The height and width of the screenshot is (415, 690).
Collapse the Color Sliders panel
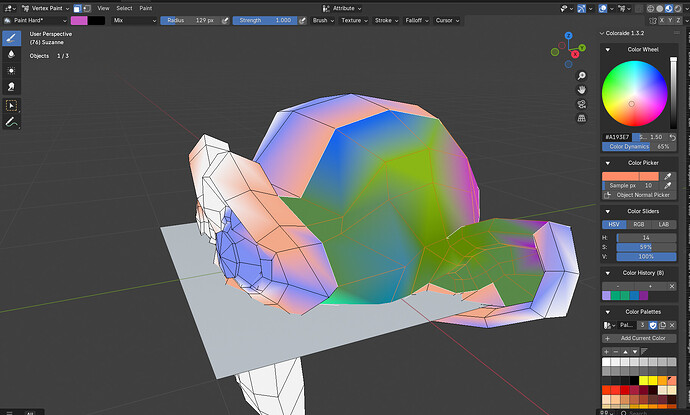pyautogui.click(x=608, y=211)
